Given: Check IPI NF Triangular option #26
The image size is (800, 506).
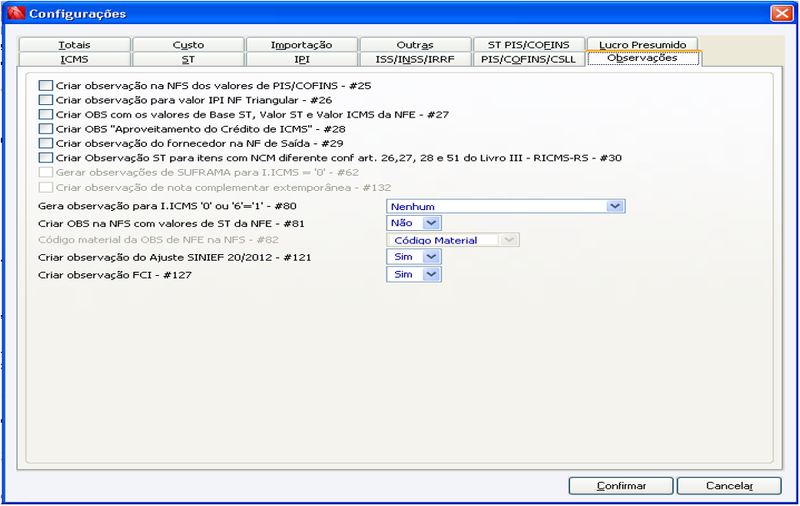Looking at the screenshot, I should (x=45, y=99).
